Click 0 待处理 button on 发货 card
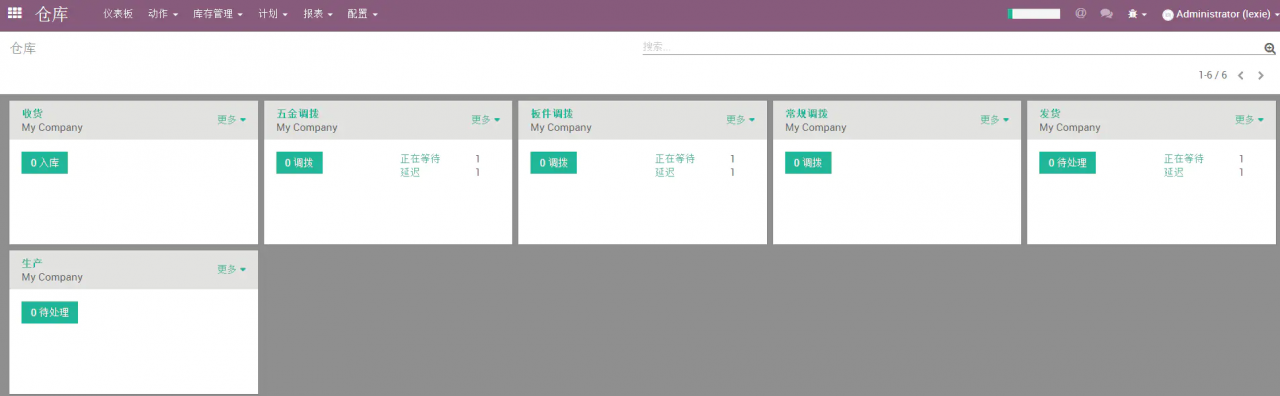The image size is (1280, 396). coord(1067,163)
